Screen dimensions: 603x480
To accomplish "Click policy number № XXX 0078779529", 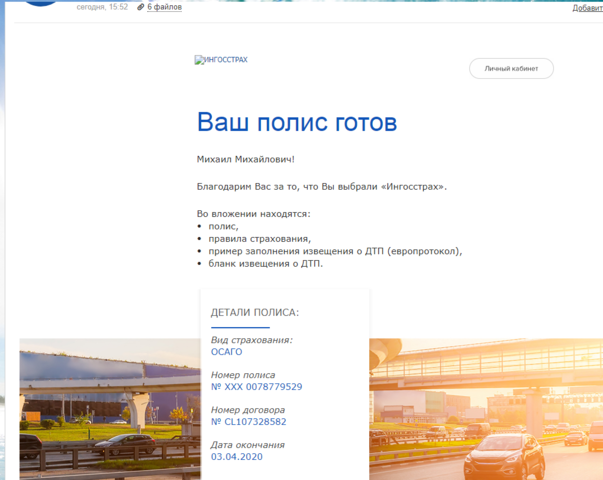I will [256, 387].
